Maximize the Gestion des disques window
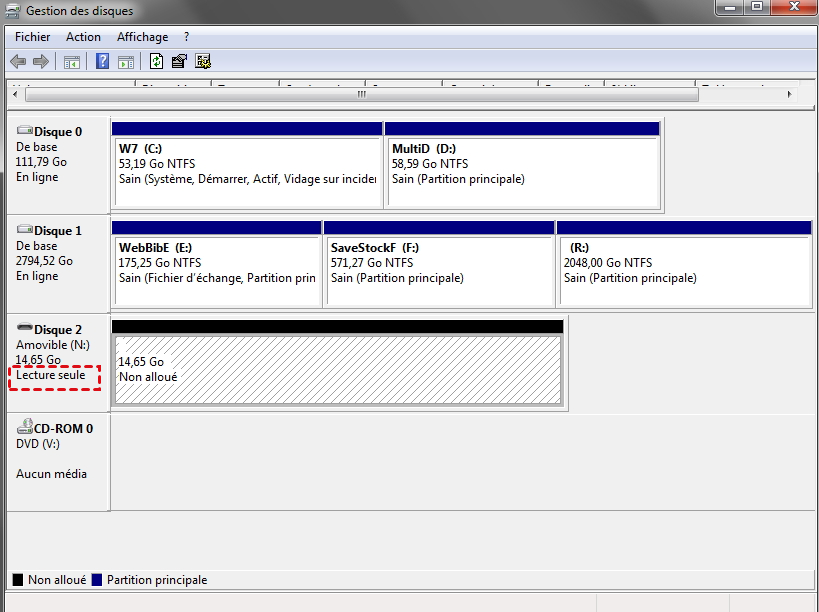This screenshot has height=612, width=819. point(757,7)
